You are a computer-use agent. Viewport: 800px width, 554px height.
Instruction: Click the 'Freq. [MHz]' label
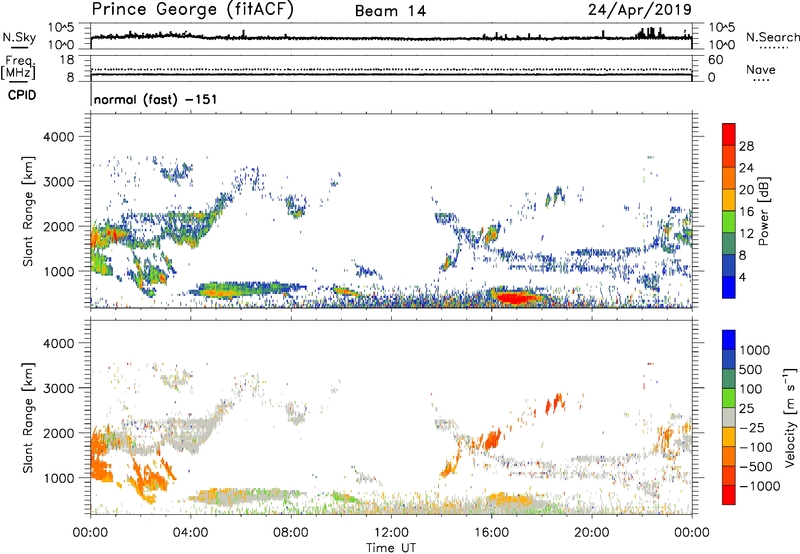pos(19,68)
